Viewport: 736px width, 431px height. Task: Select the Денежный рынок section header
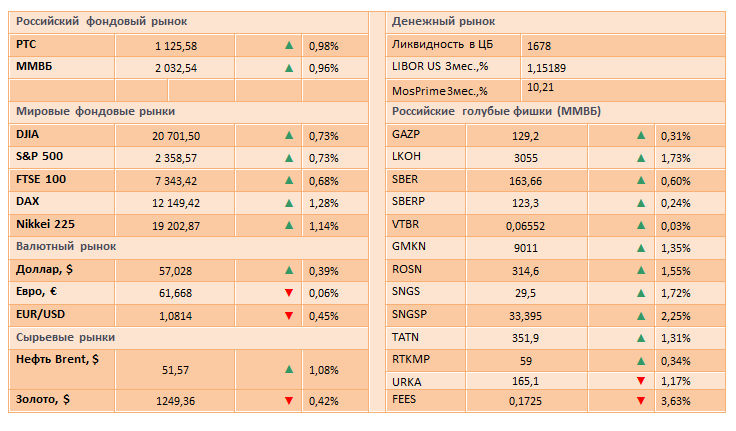tap(443, 21)
